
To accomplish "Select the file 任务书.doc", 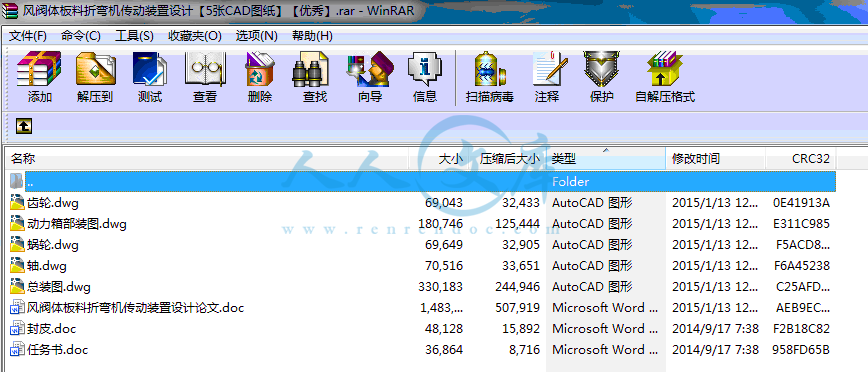I will tap(422, 350).
